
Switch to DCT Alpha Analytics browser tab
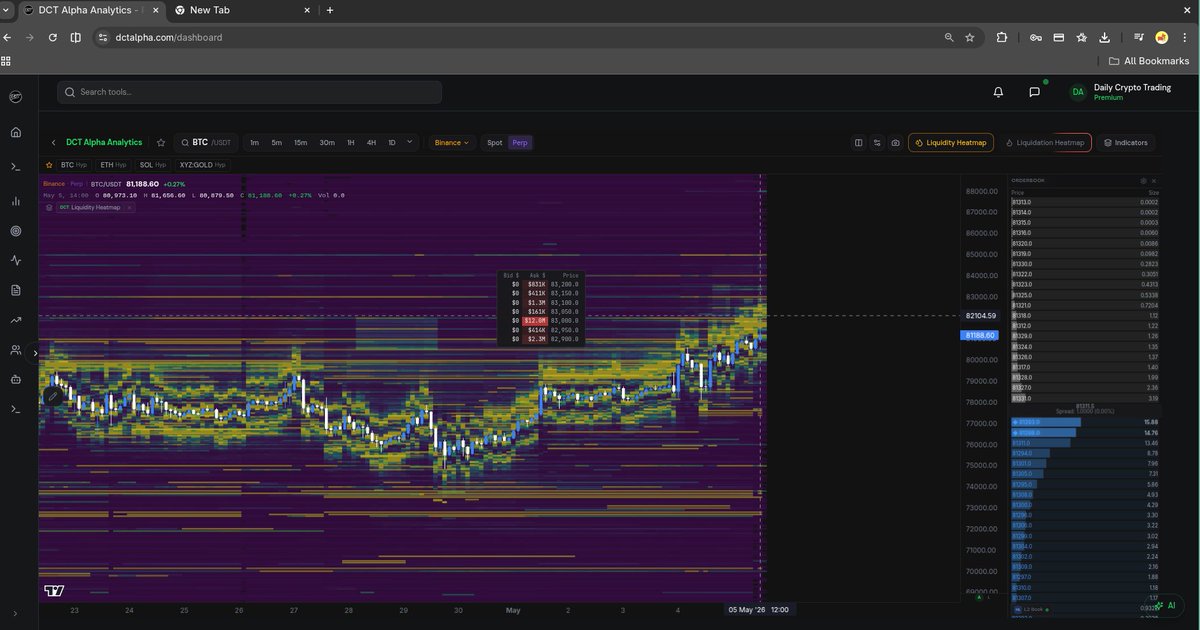coord(91,10)
